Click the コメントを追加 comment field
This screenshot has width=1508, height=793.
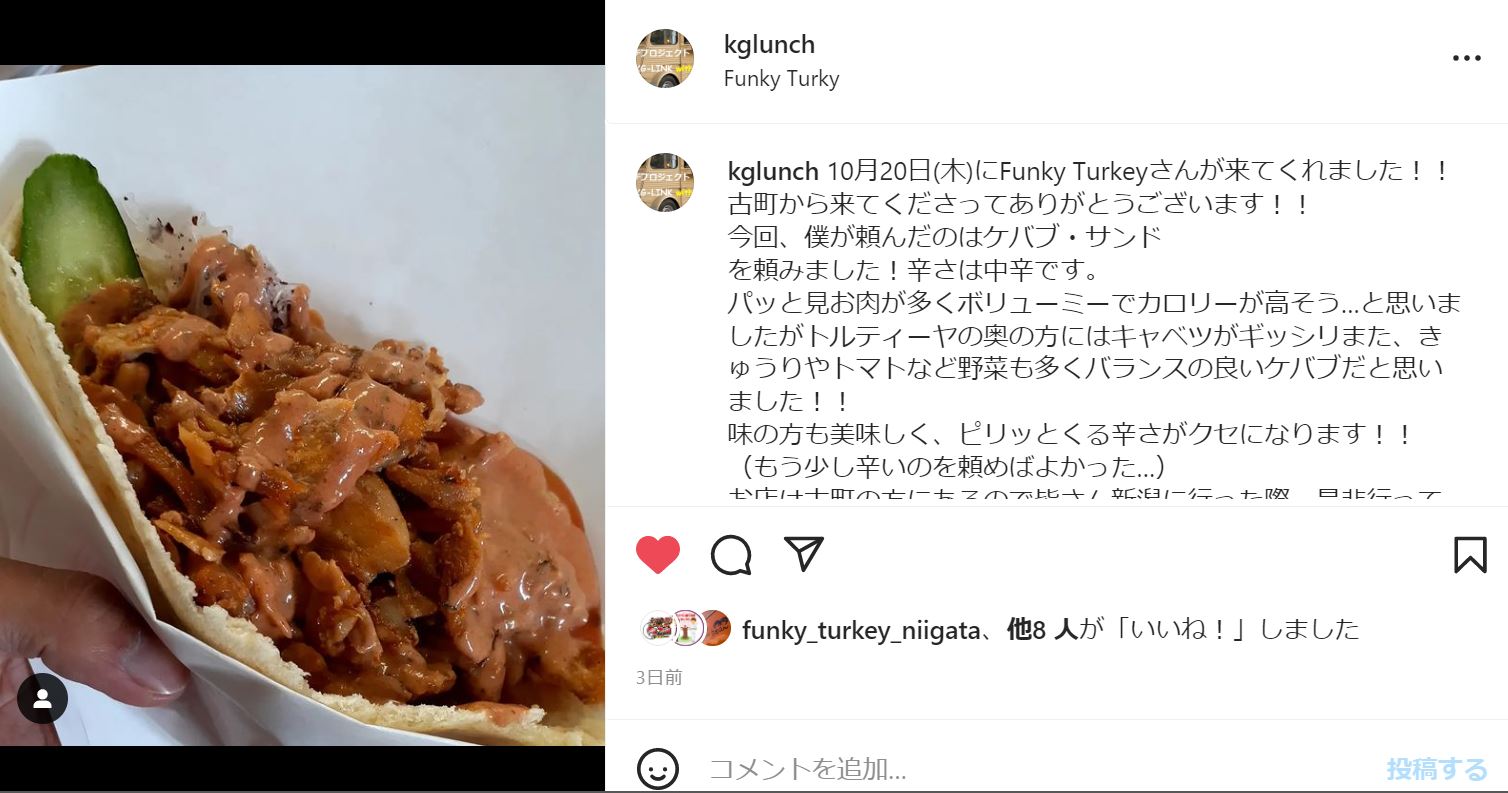tap(1040, 769)
